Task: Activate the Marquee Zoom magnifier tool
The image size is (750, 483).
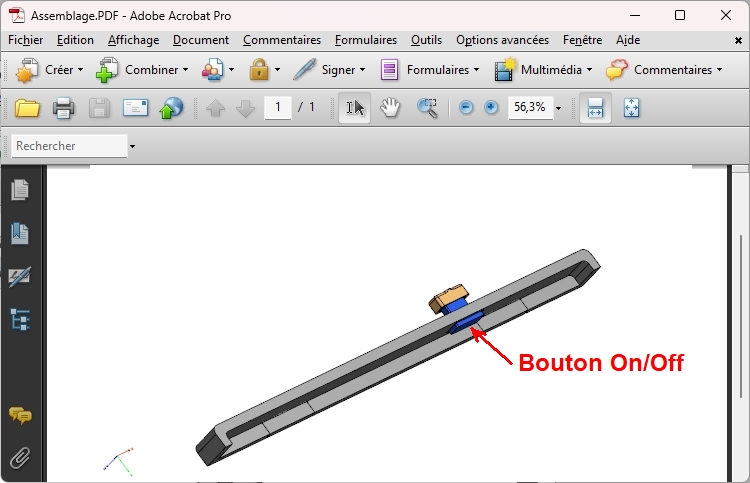Action: 427,108
